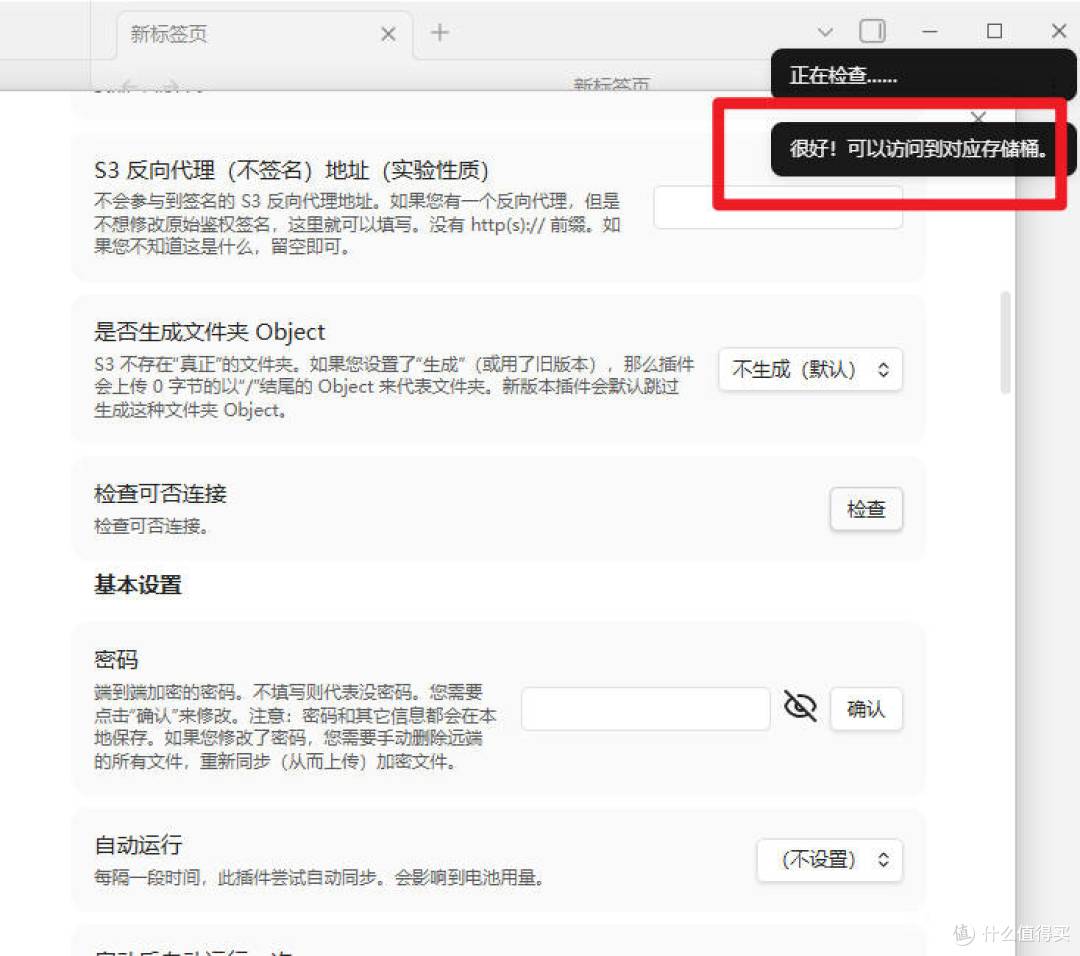Maximize the Obsidian window
Screen dimensions: 1080x956
(994, 32)
